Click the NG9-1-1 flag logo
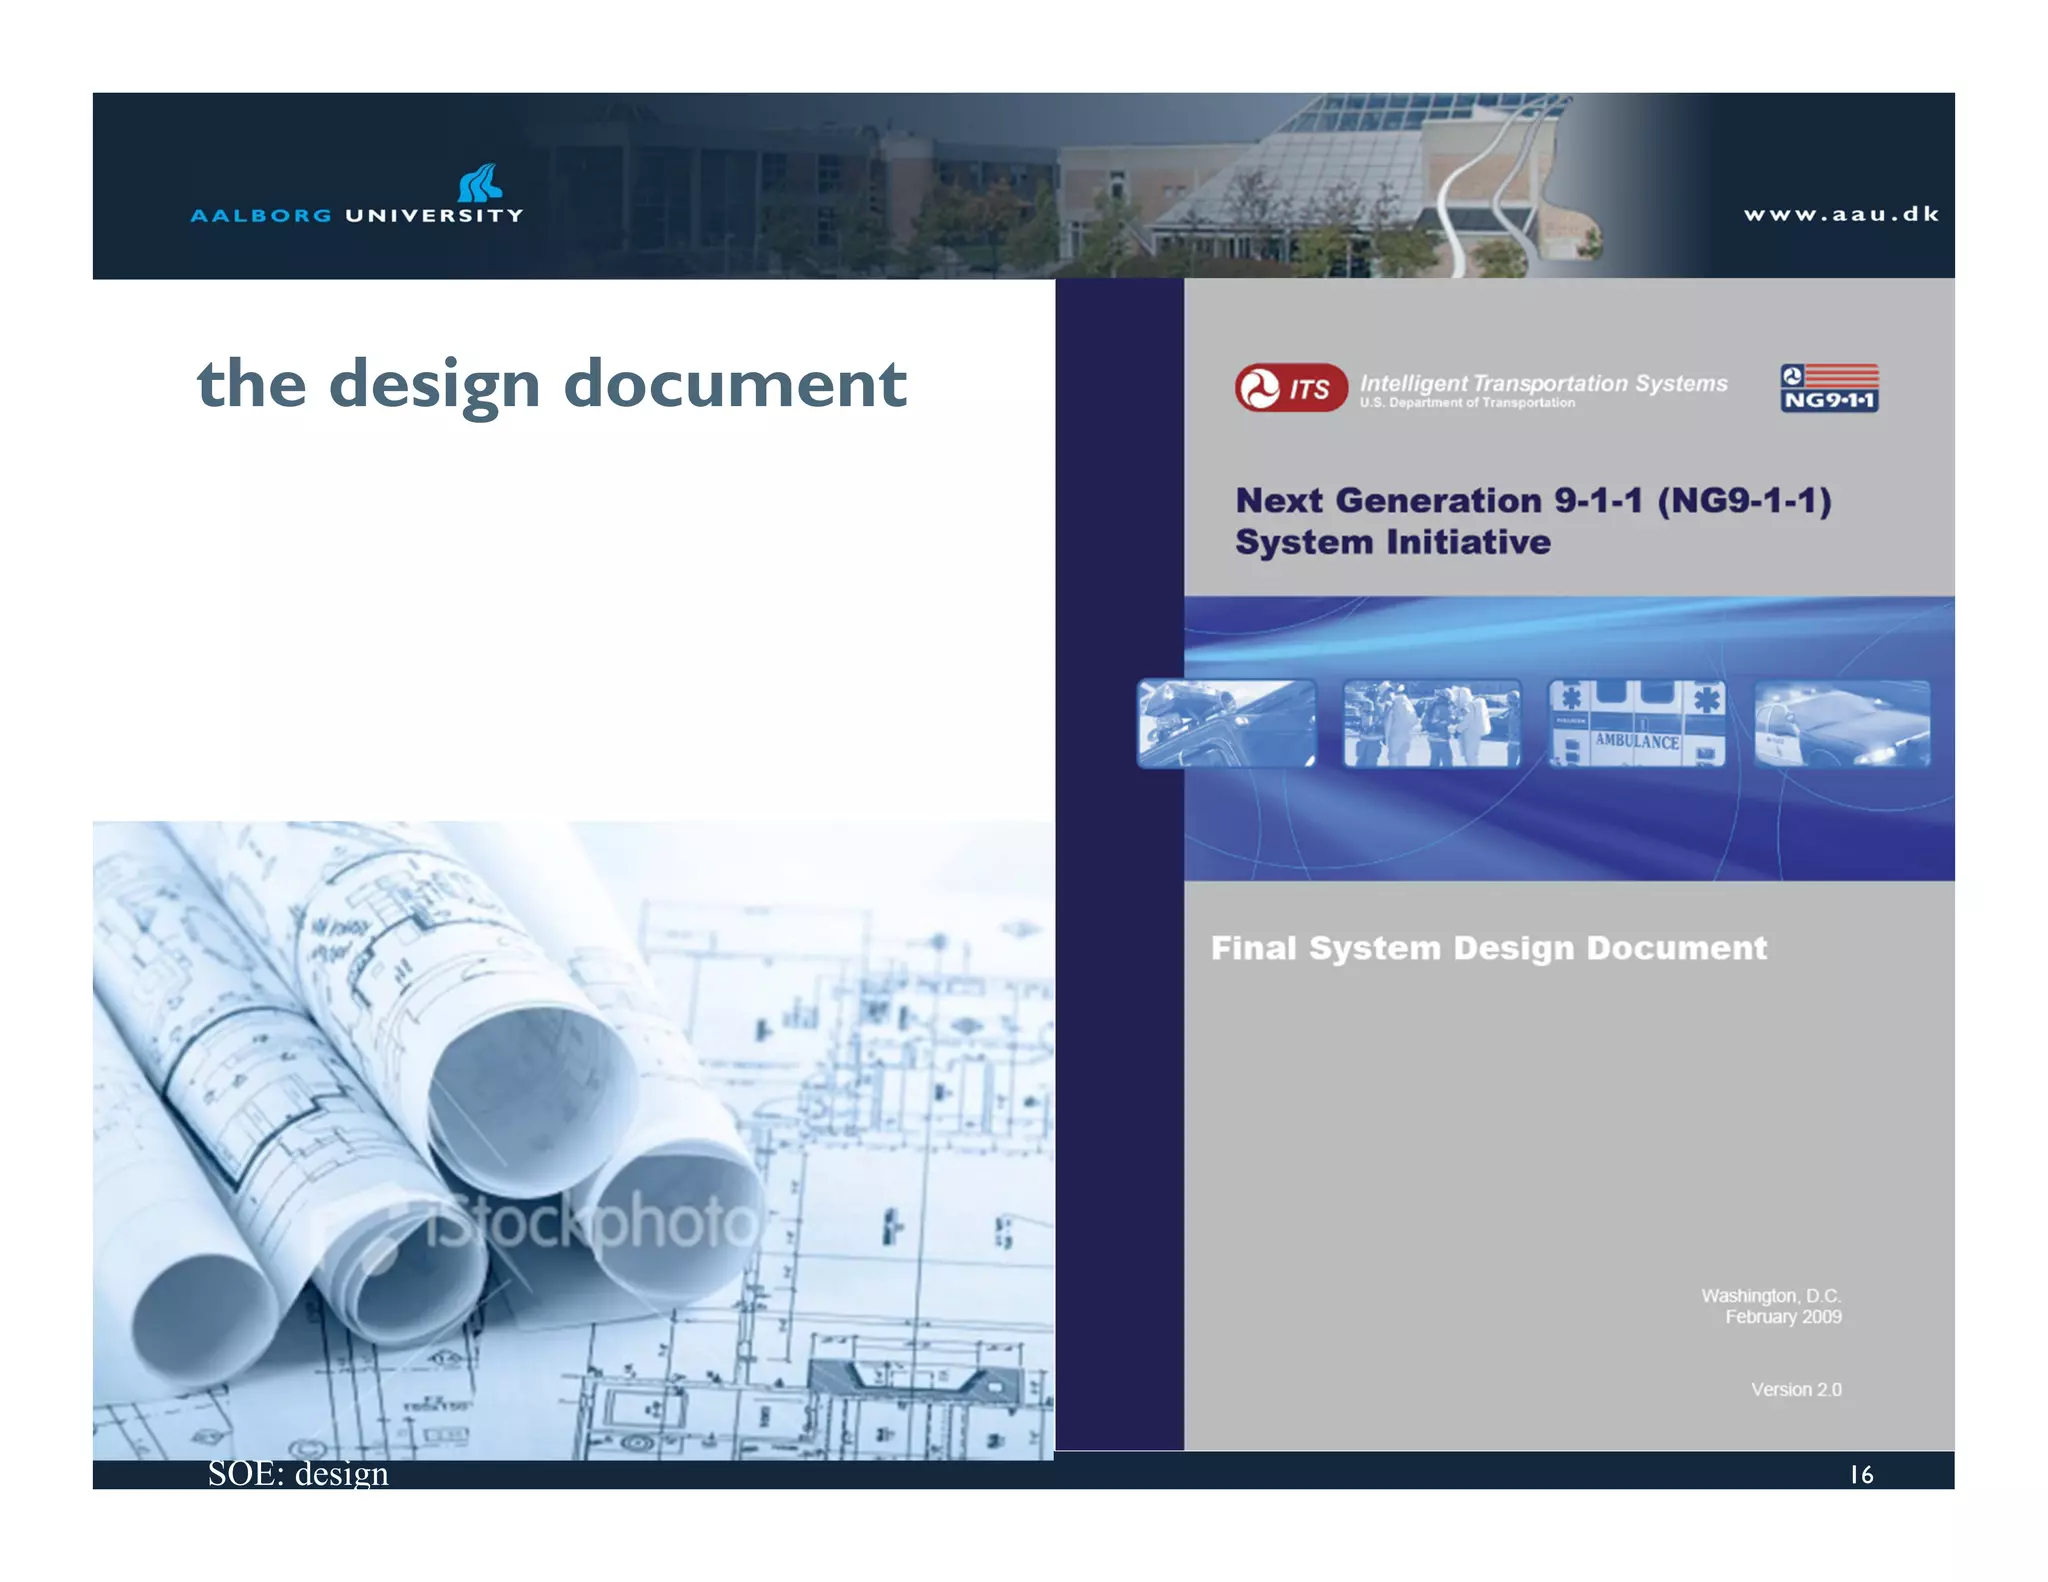Image resolution: width=2048 pixels, height=1582 pixels. coord(1829,388)
